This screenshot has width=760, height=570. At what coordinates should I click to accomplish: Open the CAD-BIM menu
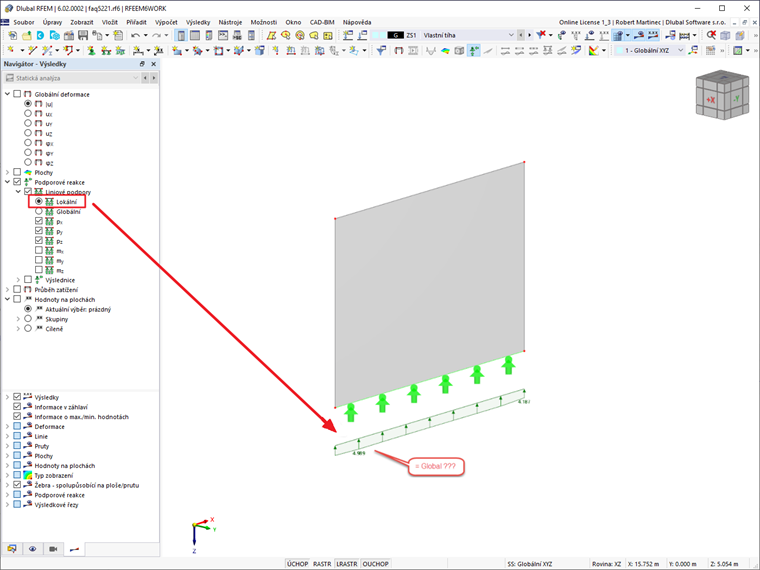point(322,22)
